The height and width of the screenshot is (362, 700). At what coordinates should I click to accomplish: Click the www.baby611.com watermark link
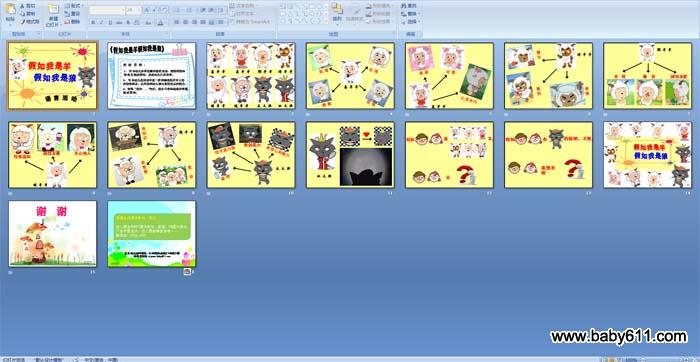(618, 336)
